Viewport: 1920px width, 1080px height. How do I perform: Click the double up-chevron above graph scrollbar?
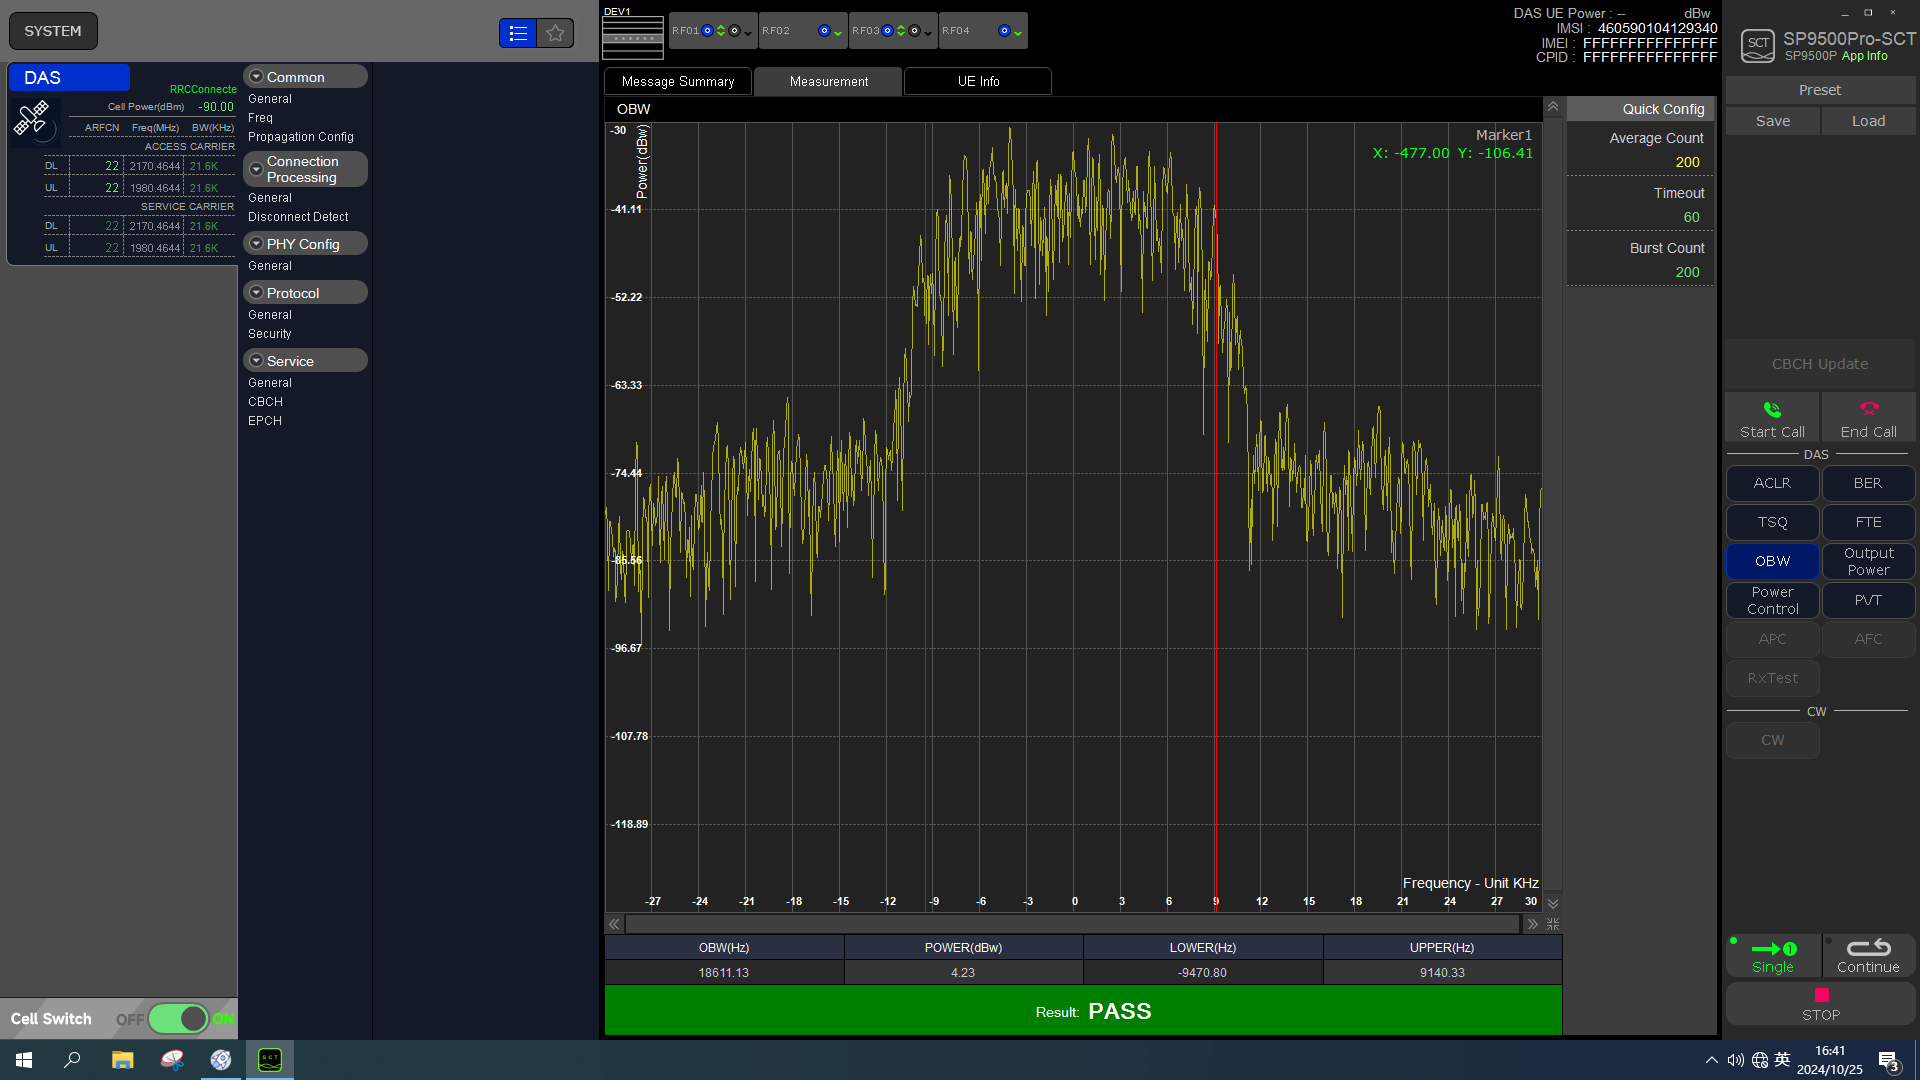pyautogui.click(x=1553, y=106)
